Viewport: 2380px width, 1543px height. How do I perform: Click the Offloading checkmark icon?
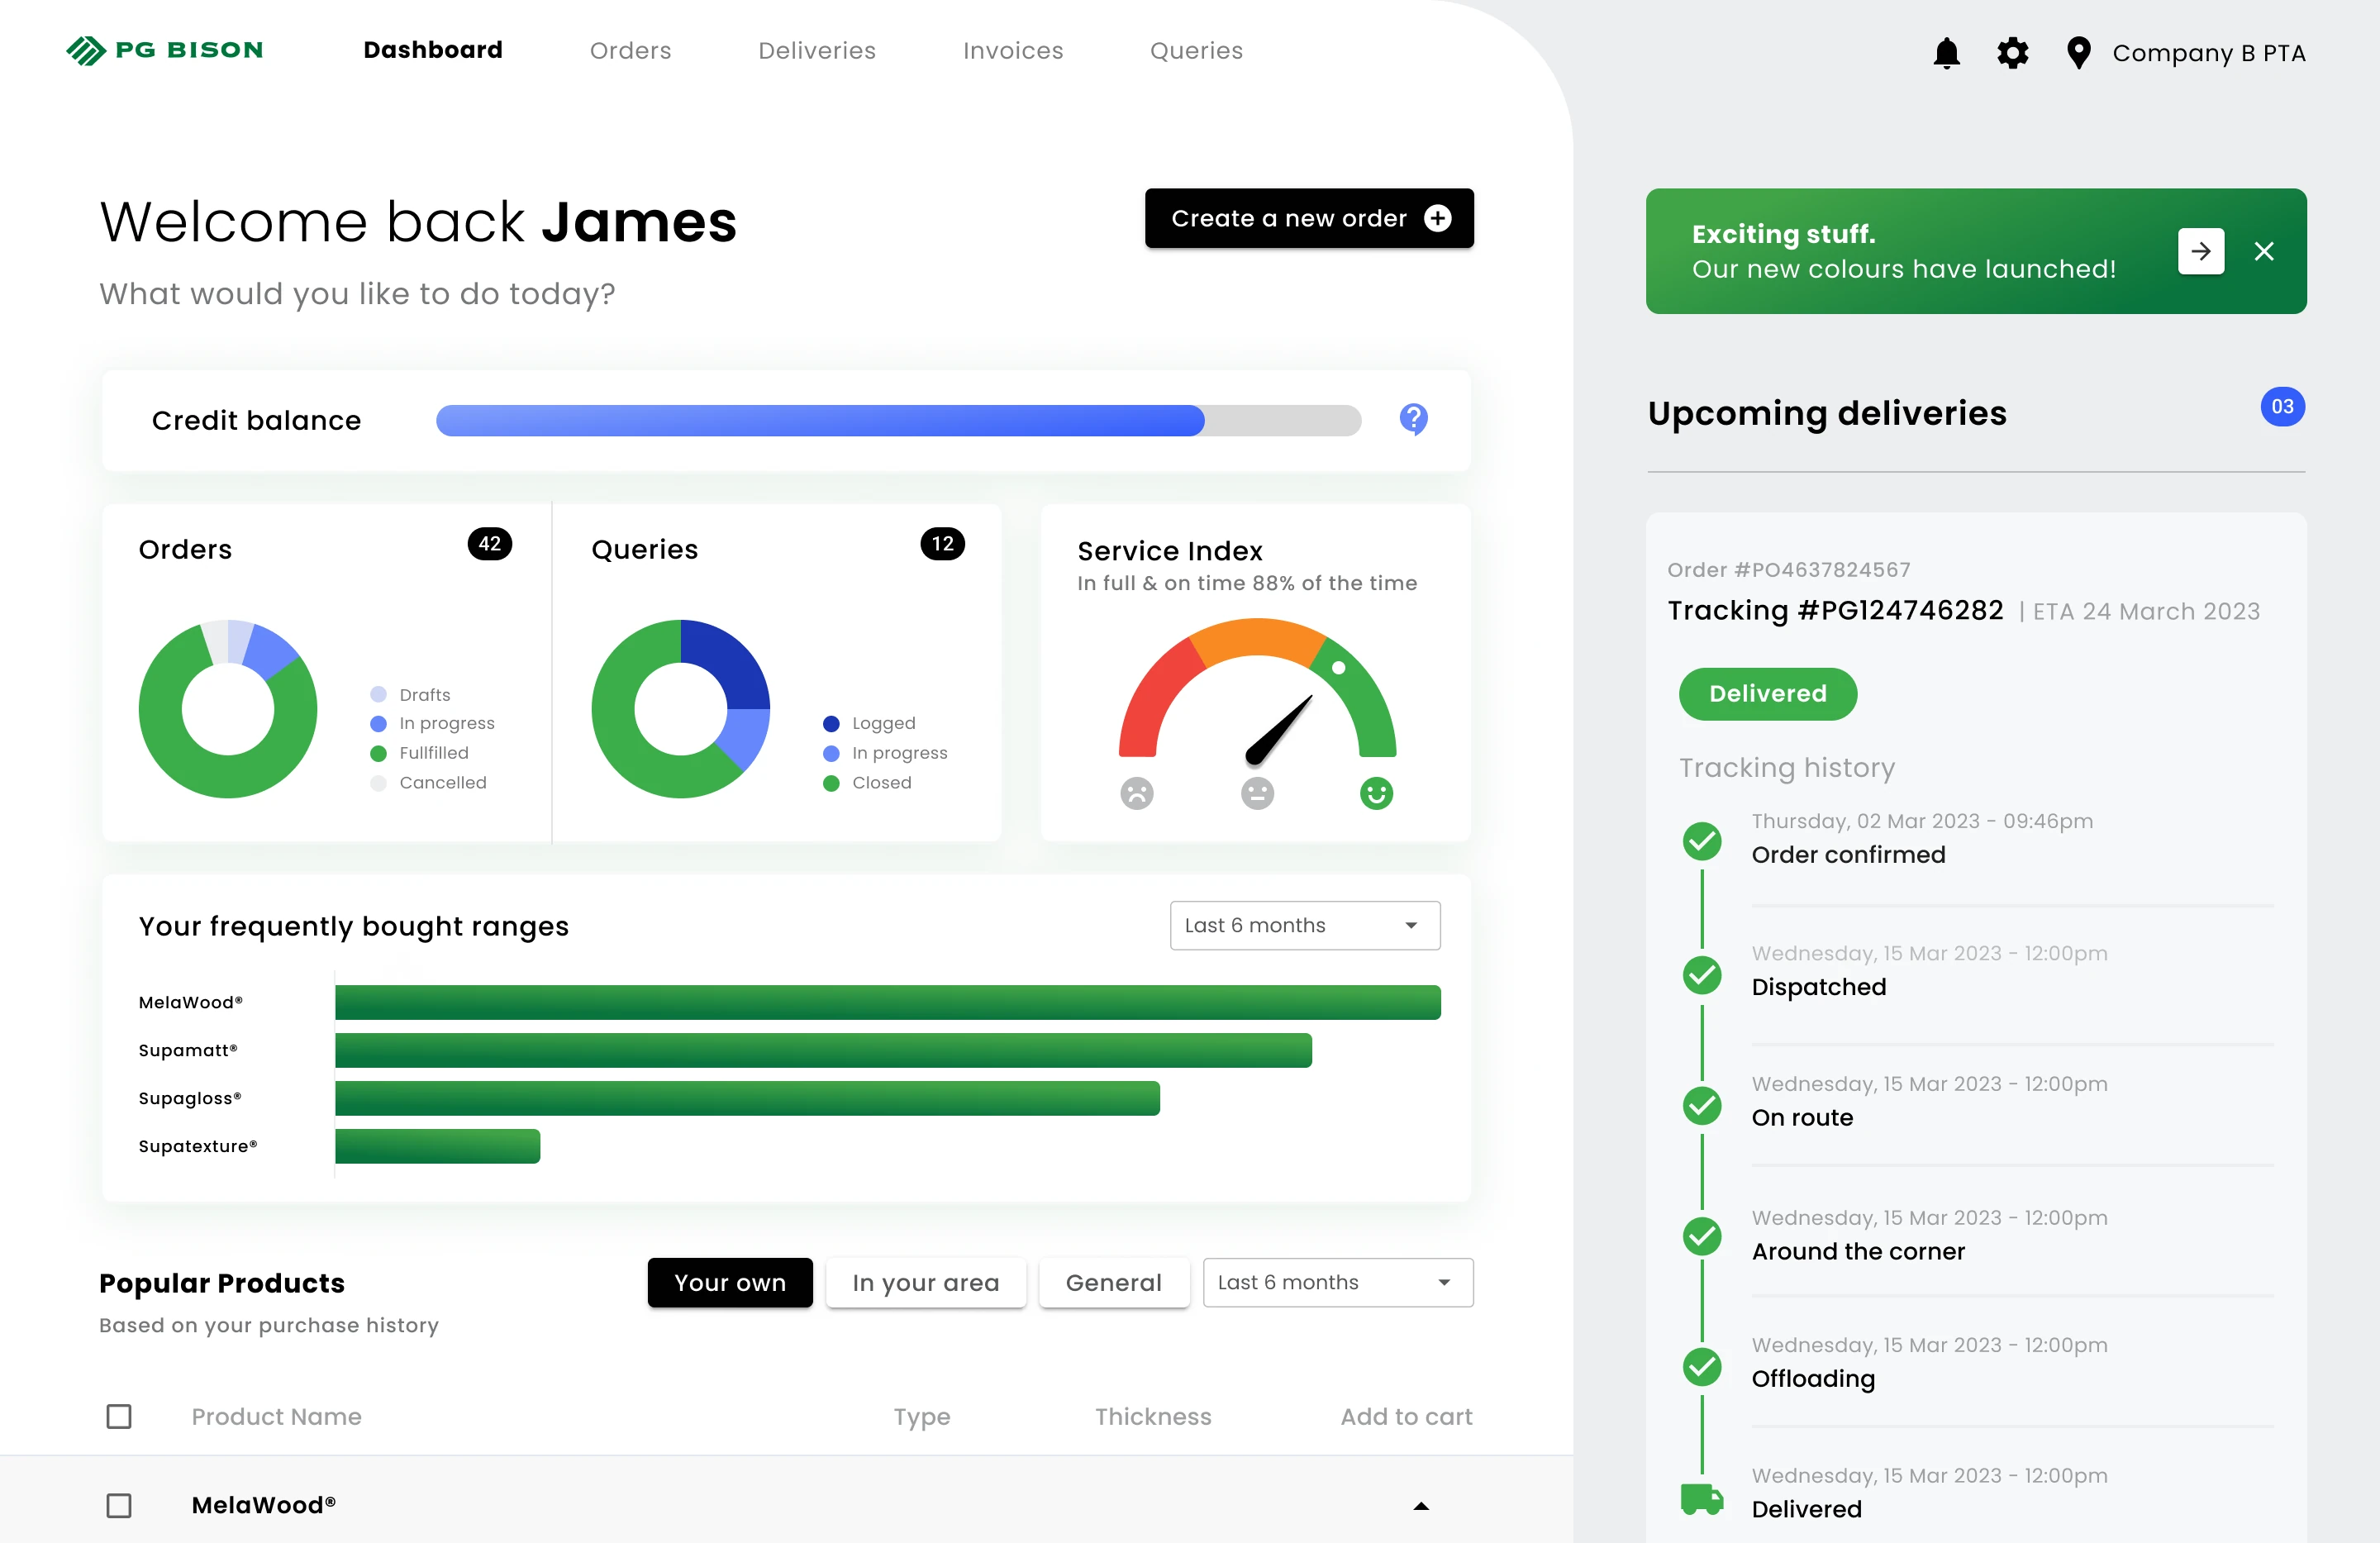click(x=1702, y=1367)
